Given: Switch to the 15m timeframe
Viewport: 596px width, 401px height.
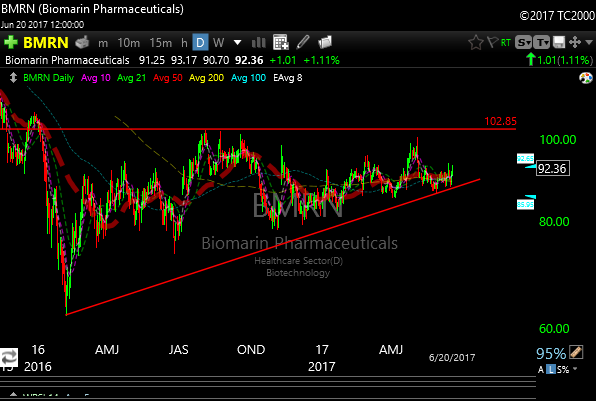Looking at the screenshot, I should click(x=160, y=43).
